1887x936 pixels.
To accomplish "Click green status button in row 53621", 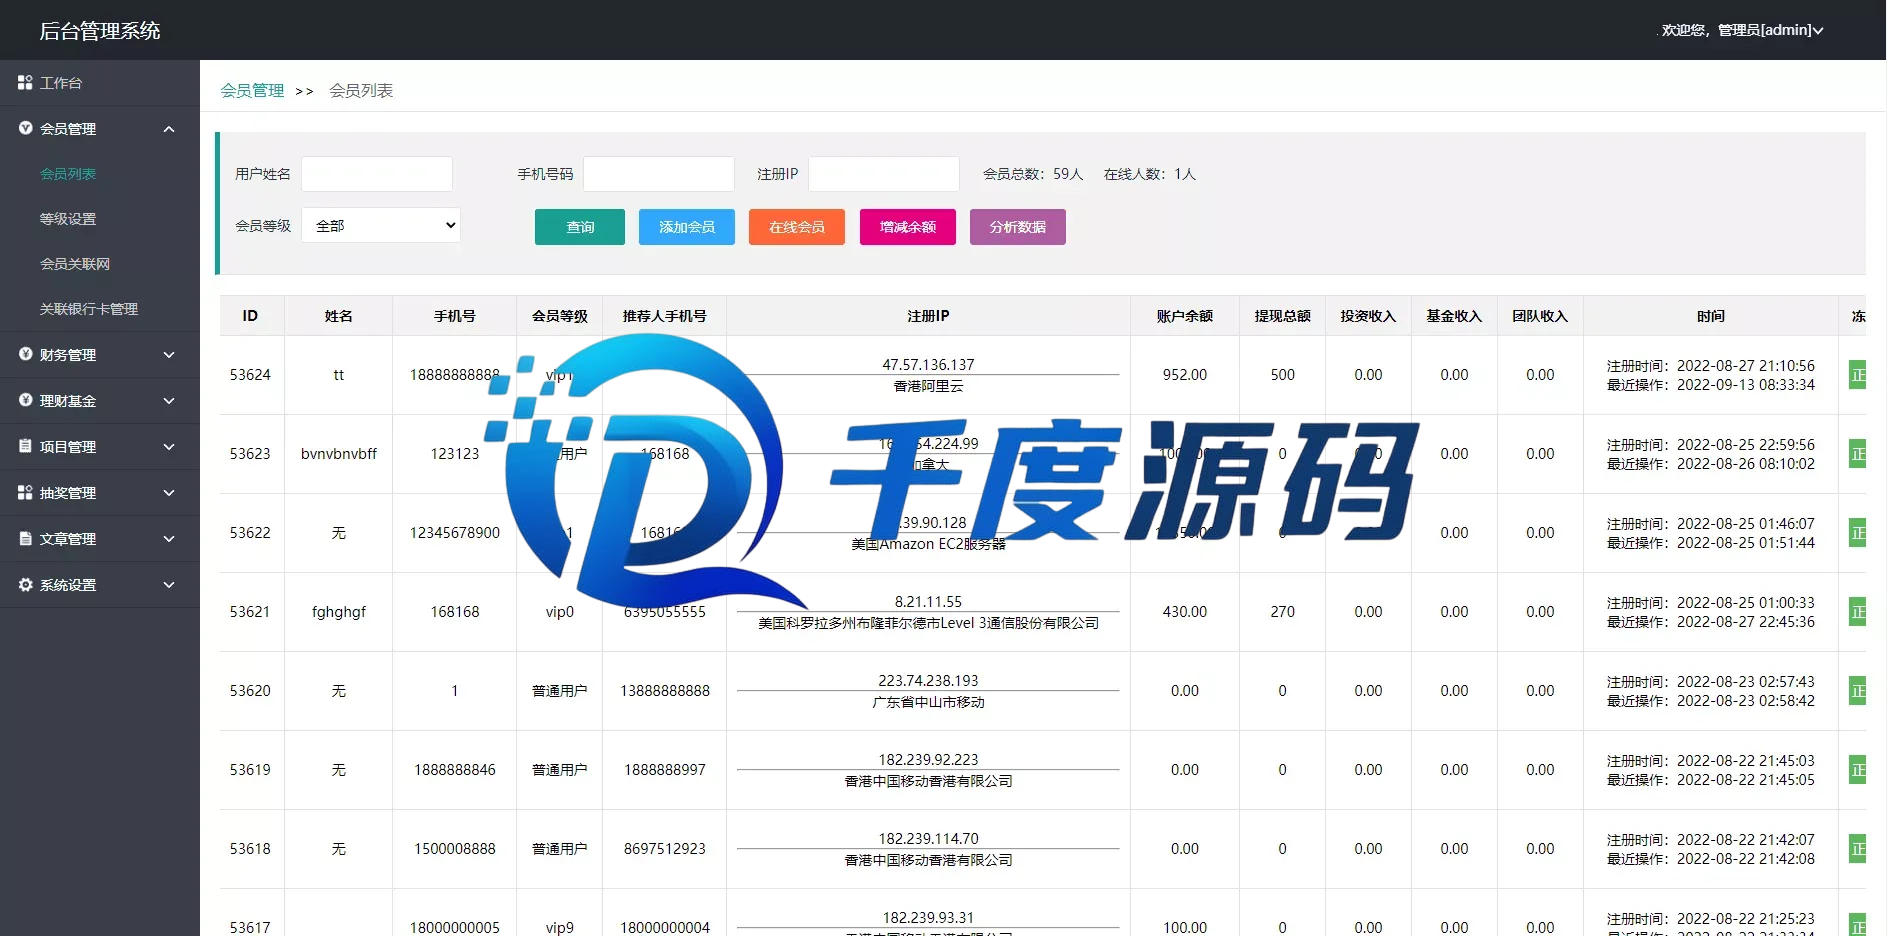I will pos(1858,612).
